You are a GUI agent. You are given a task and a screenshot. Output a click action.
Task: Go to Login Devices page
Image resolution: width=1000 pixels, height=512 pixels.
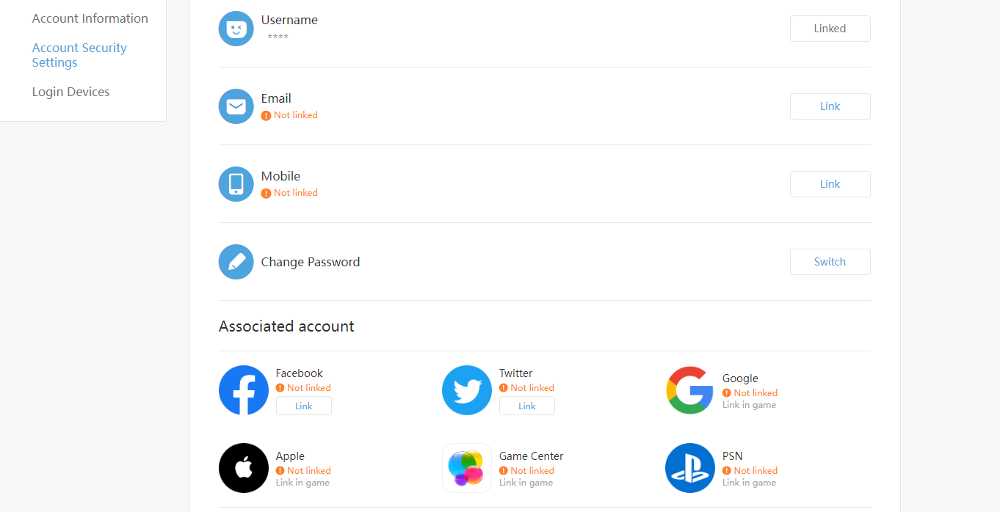71,92
